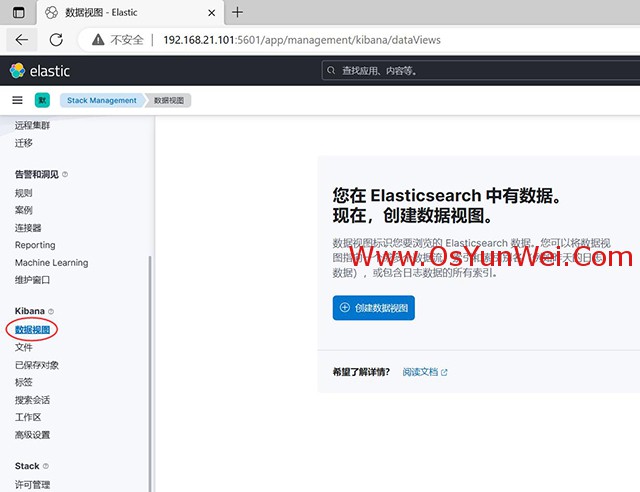The height and width of the screenshot is (492, 640).
Task: Click the browser address bar URL
Action: coord(302,40)
